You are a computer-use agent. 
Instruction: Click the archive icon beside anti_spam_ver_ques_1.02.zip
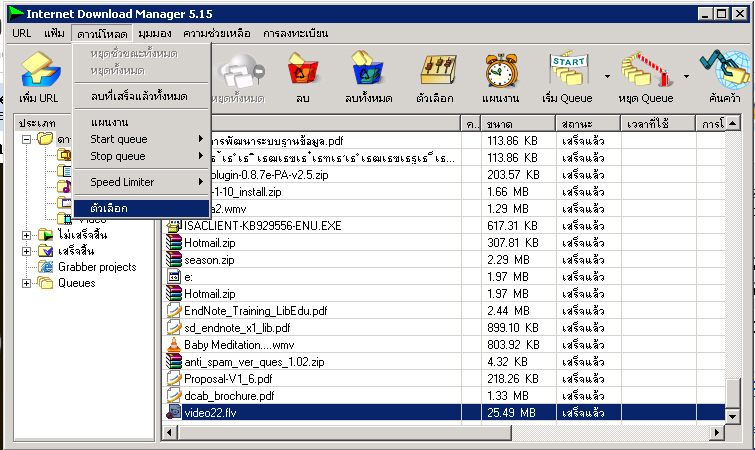point(173,361)
